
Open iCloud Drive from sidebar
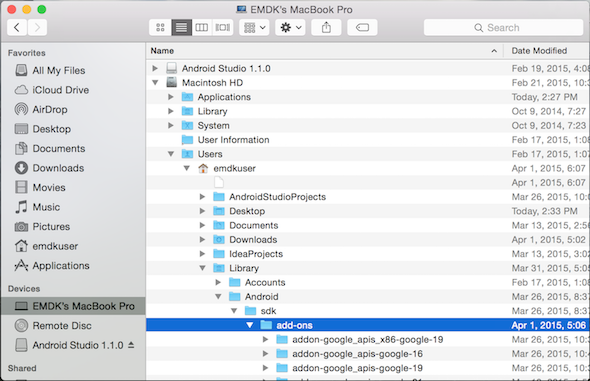coord(52,90)
